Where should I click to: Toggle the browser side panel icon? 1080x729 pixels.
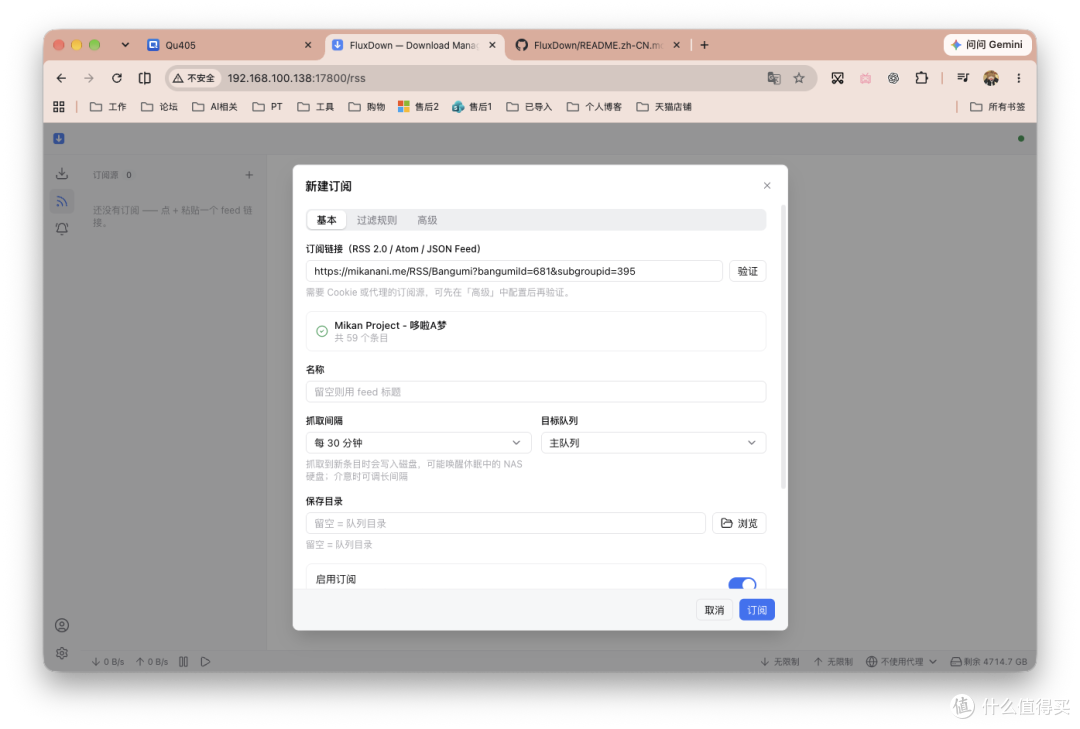pos(144,78)
